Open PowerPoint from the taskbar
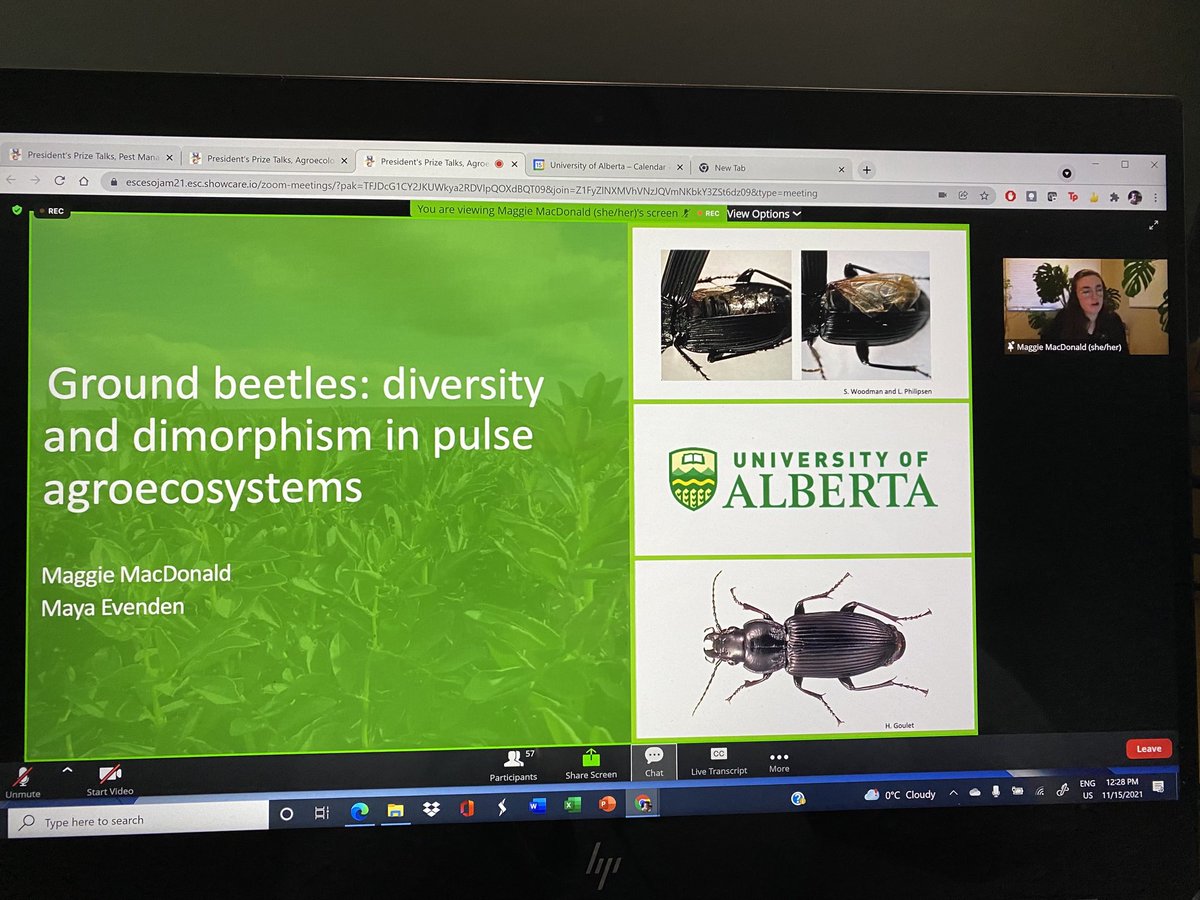Screen dimensions: 1200x900 [606, 804]
